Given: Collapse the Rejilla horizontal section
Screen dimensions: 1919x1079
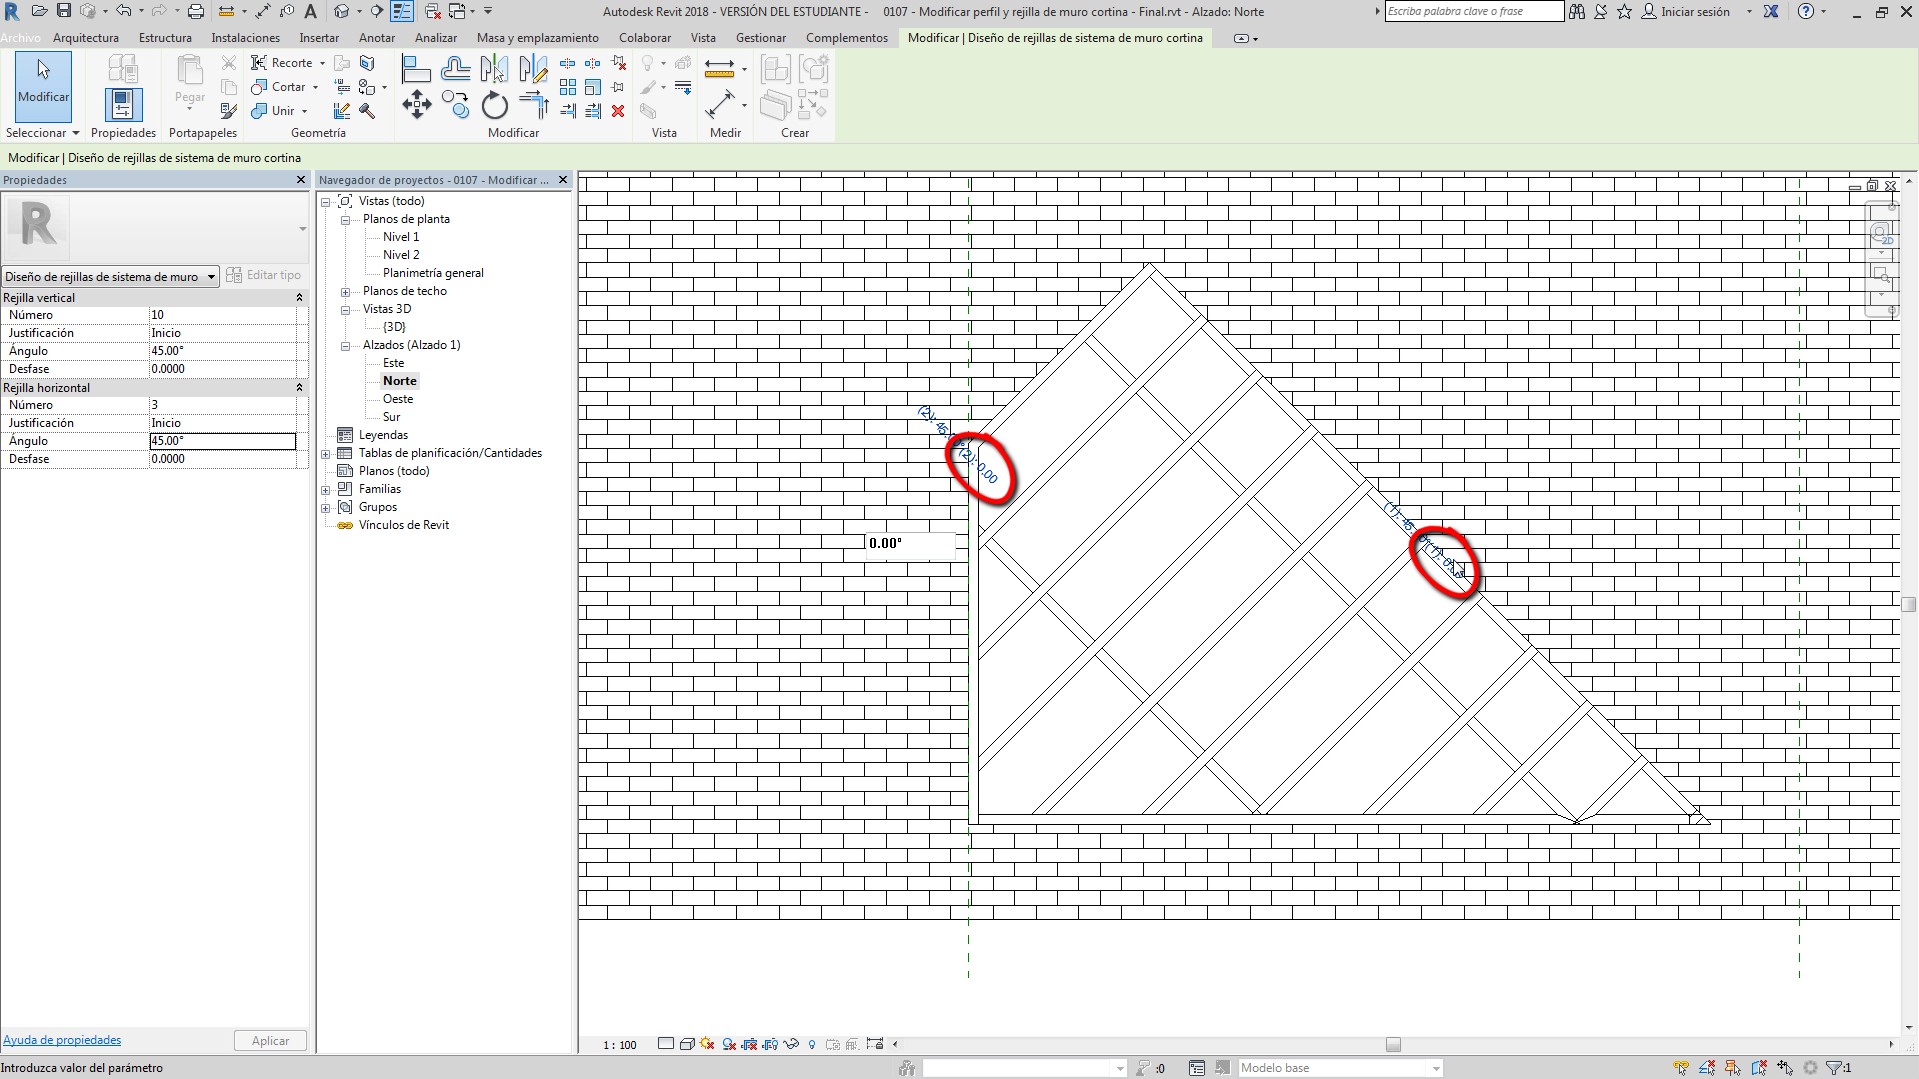Looking at the screenshot, I should coord(299,388).
